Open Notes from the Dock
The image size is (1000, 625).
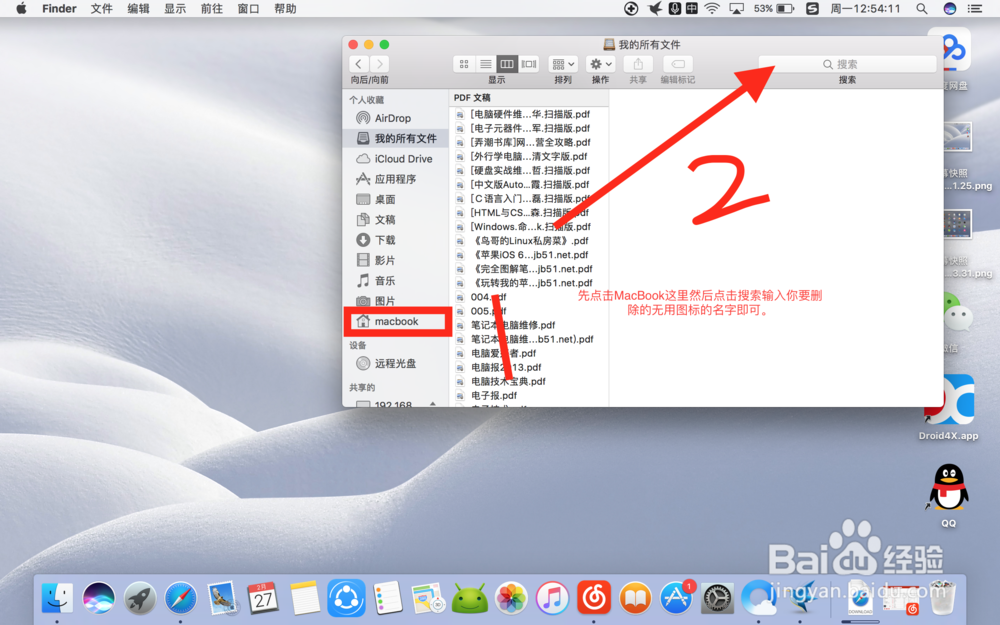pos(304,598)
